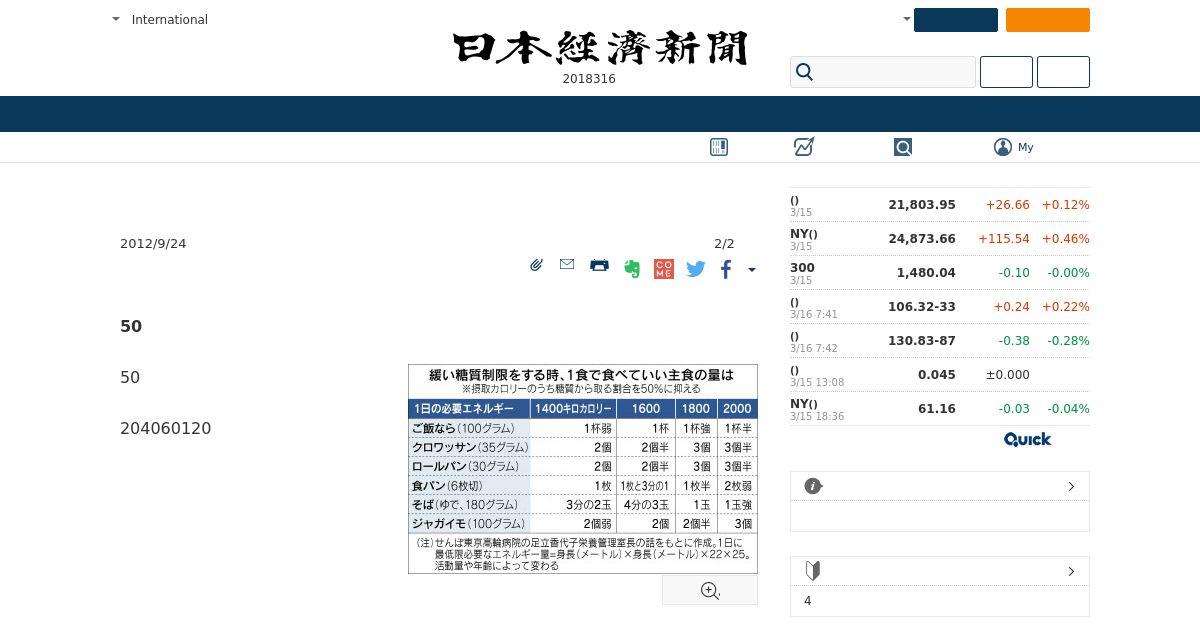Open the newspaper edition viewer icon

pyautogui.click(x=718, y=147)
